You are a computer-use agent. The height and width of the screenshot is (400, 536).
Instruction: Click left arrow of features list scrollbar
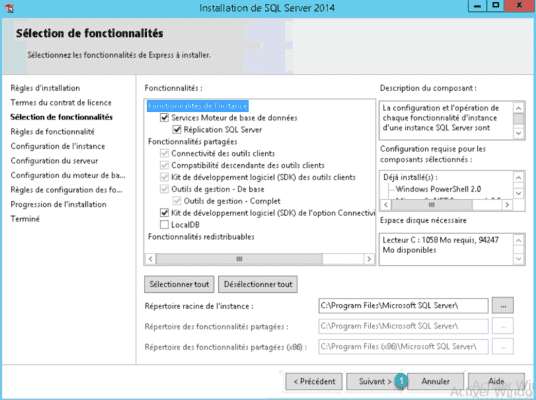pos(151,259)
